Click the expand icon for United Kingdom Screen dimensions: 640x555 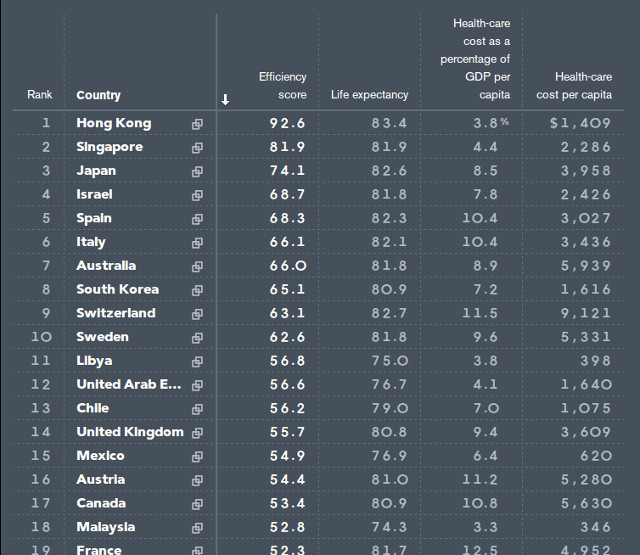[197, 433]
